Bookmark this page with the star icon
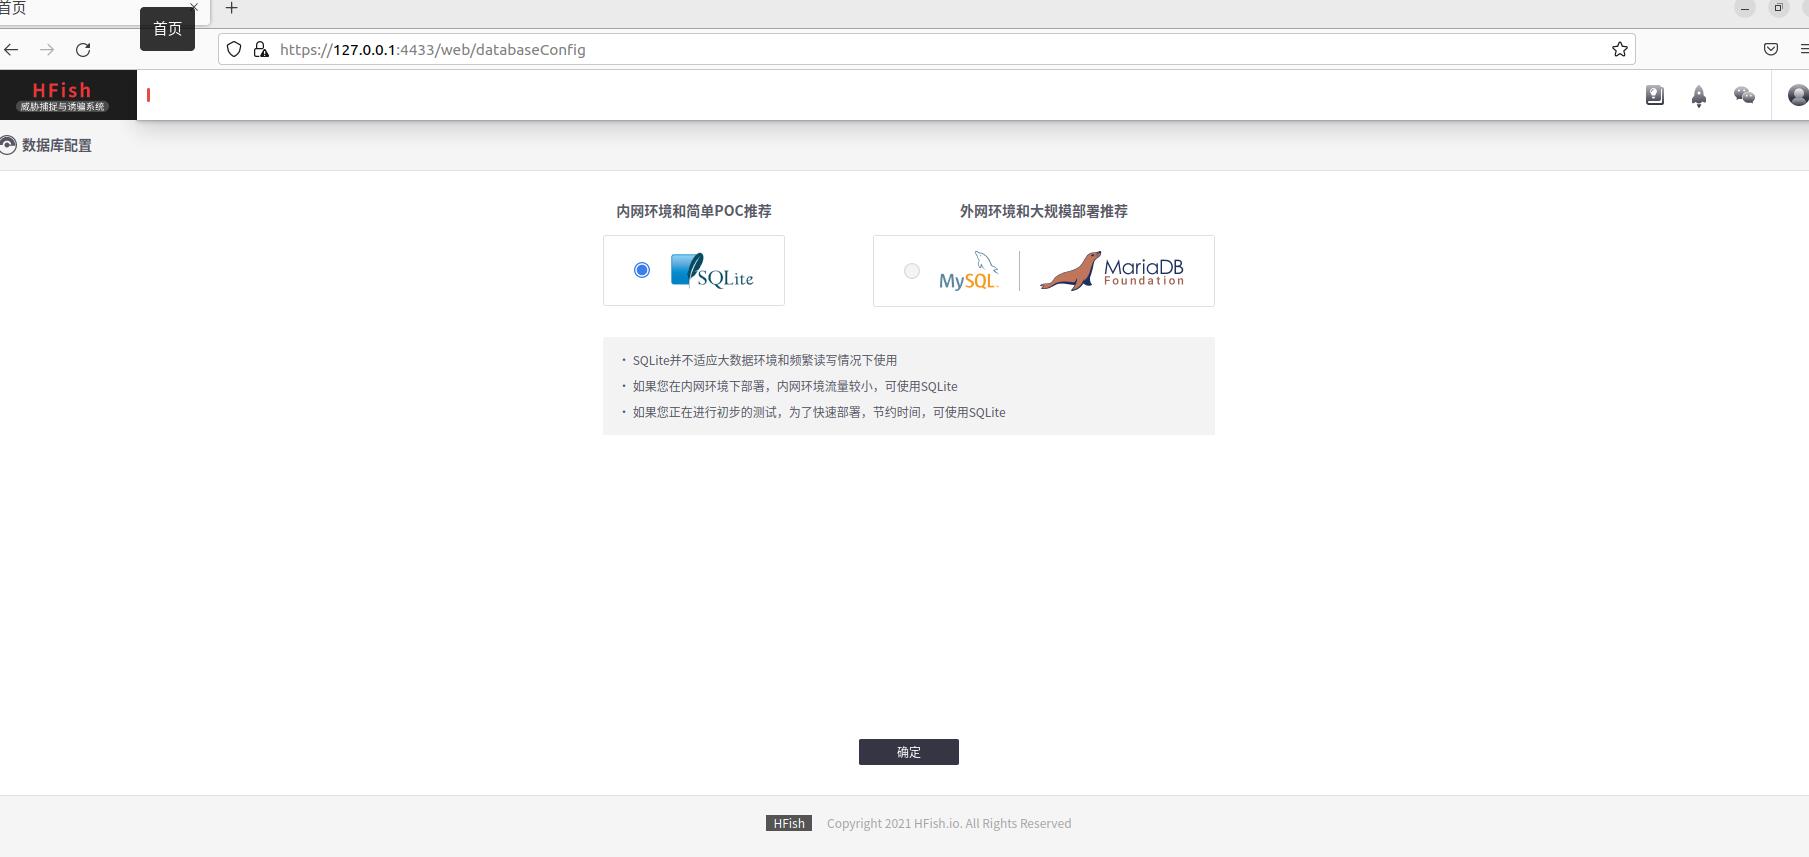The height and width of the screenshot is (857, 1809). [1619, 49]
